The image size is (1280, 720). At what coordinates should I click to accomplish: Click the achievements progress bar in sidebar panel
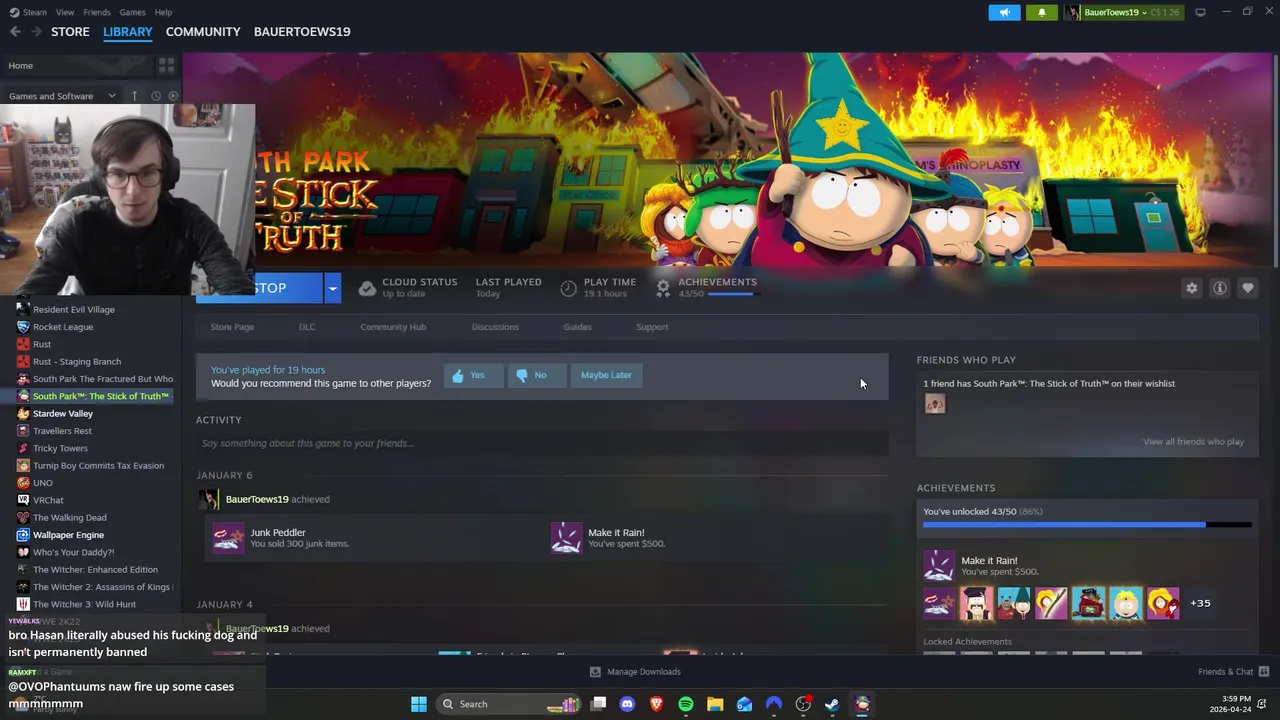click(x=1087, y=525)
